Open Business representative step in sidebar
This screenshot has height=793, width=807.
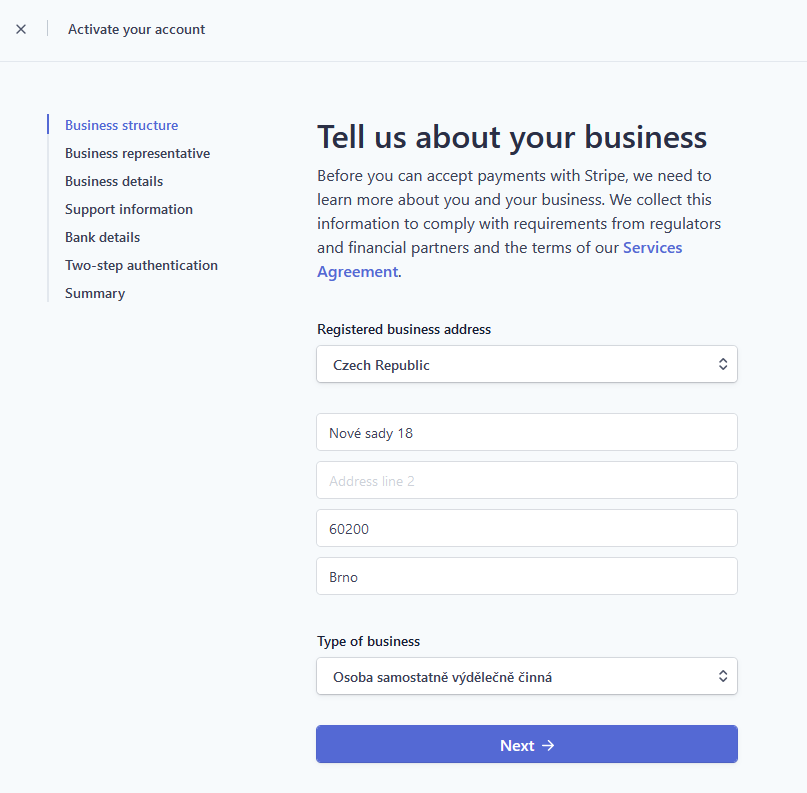137,153
